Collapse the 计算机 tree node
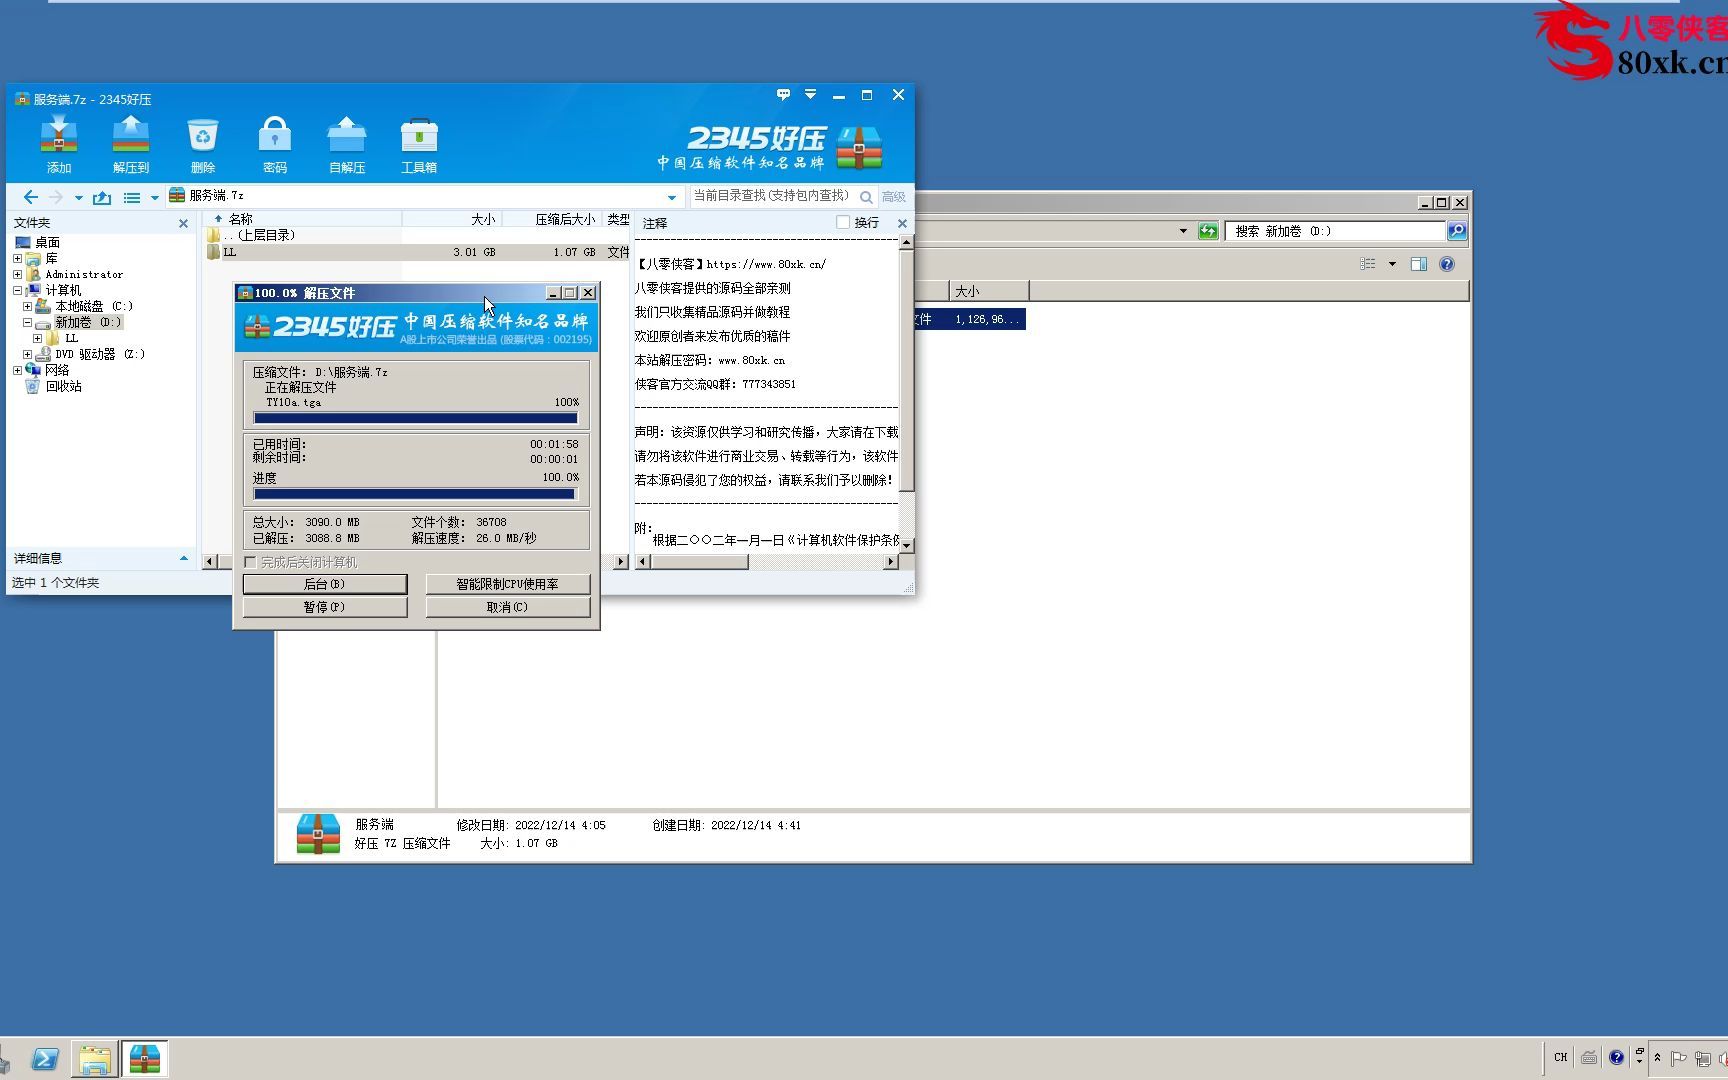This screenshot has width=1728, height=1080. pyautogui.click(x=17, y=290)
